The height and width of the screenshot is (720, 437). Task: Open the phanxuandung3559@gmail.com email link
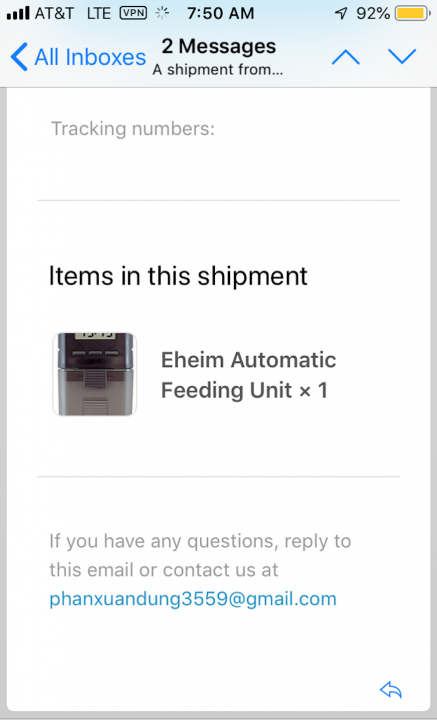(193, 599)
